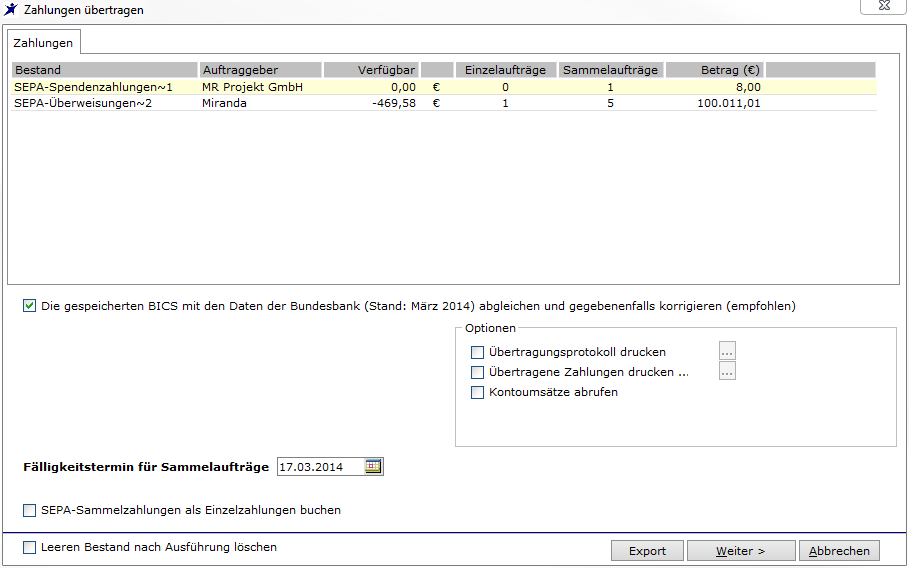Screen dimensions: 909x568
Task: Click Auftraggeber cell MR Projekt GmbH
Action: [252, 87]
